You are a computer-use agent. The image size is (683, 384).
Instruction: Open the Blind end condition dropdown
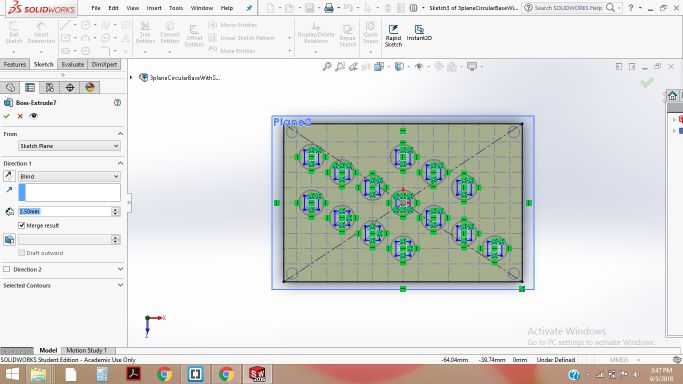point(69,176)
